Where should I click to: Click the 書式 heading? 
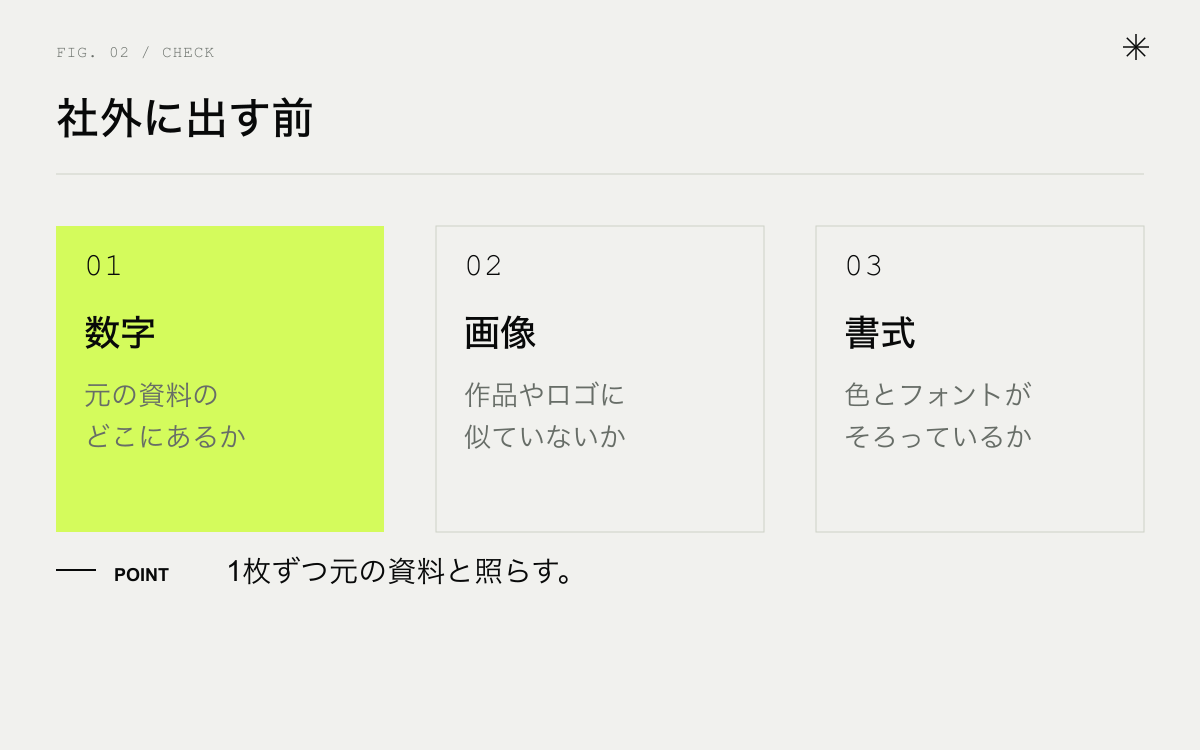pyautogui.click(x=880, y=333)
